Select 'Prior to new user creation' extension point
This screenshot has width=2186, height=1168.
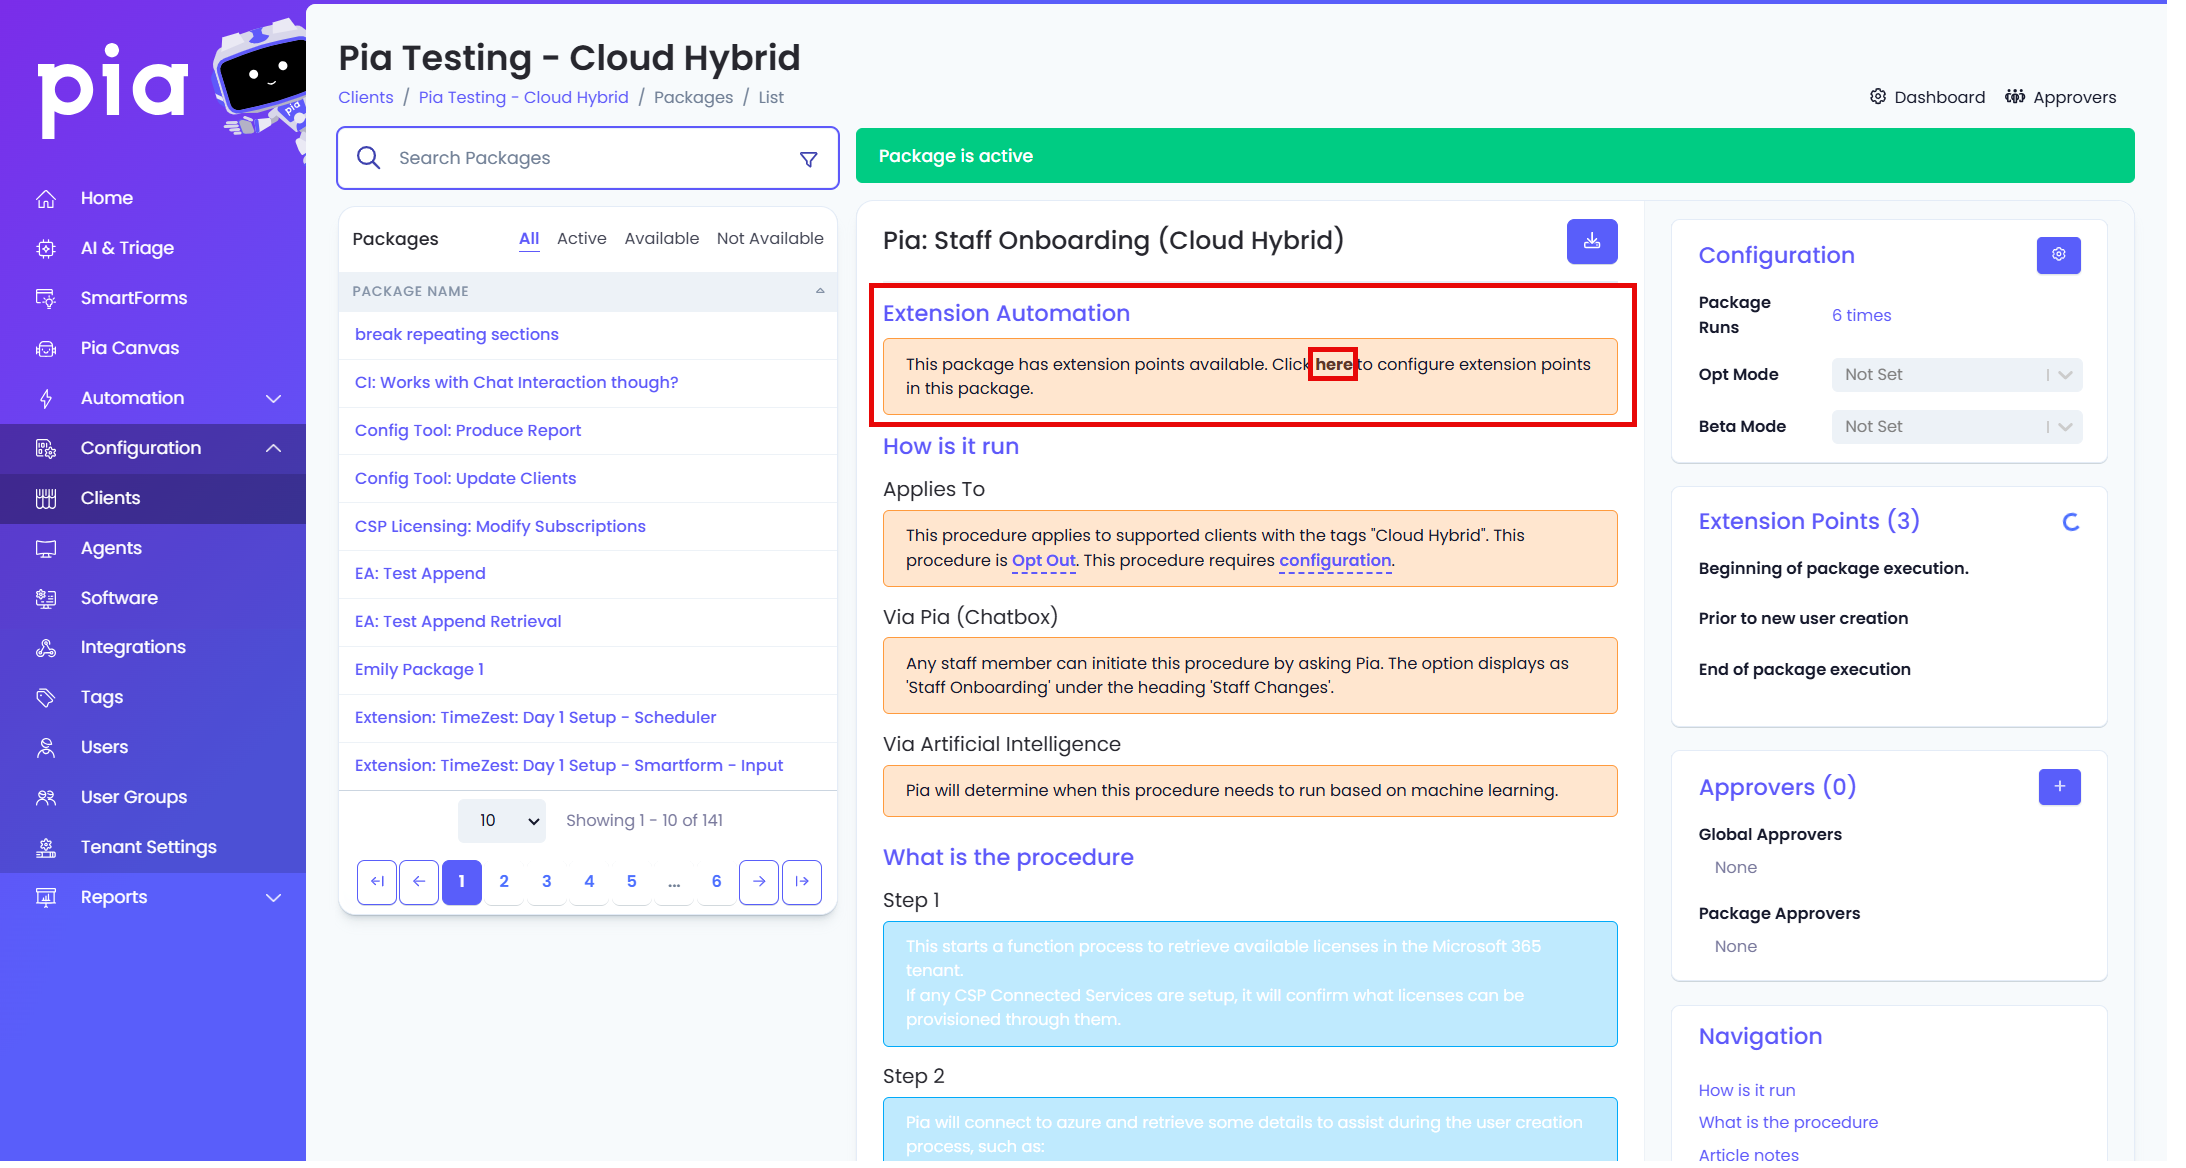(x=1803, y=619)
